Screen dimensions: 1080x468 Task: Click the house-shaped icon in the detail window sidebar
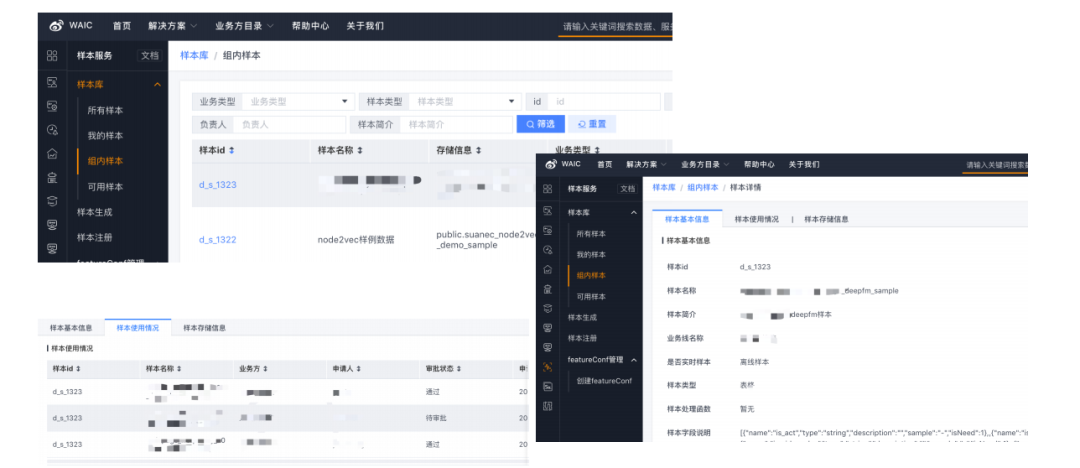[548, 269]
